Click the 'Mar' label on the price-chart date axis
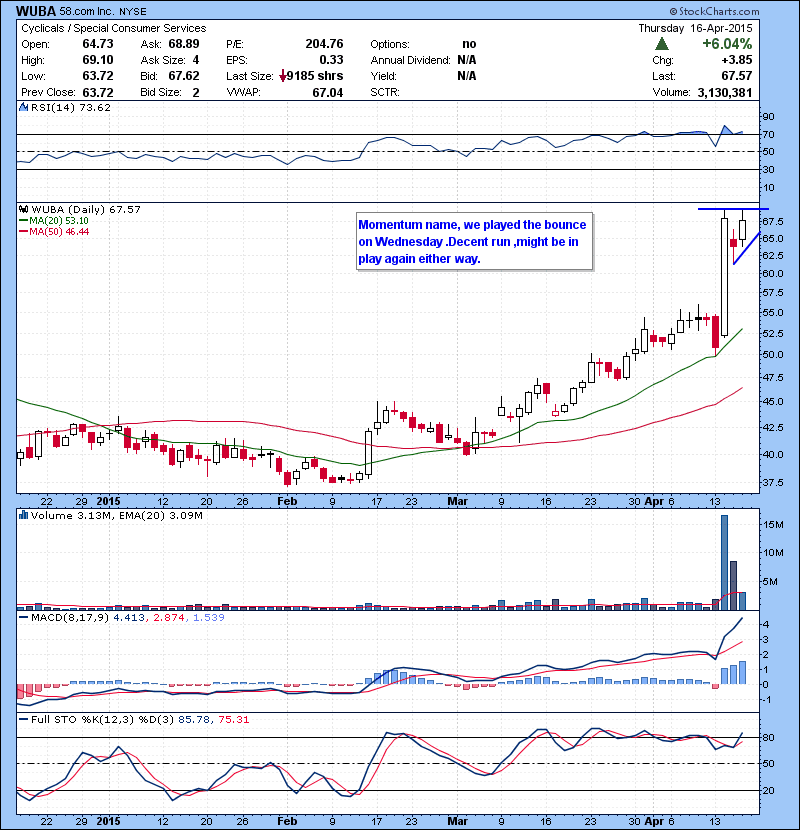 click(457, 501)
